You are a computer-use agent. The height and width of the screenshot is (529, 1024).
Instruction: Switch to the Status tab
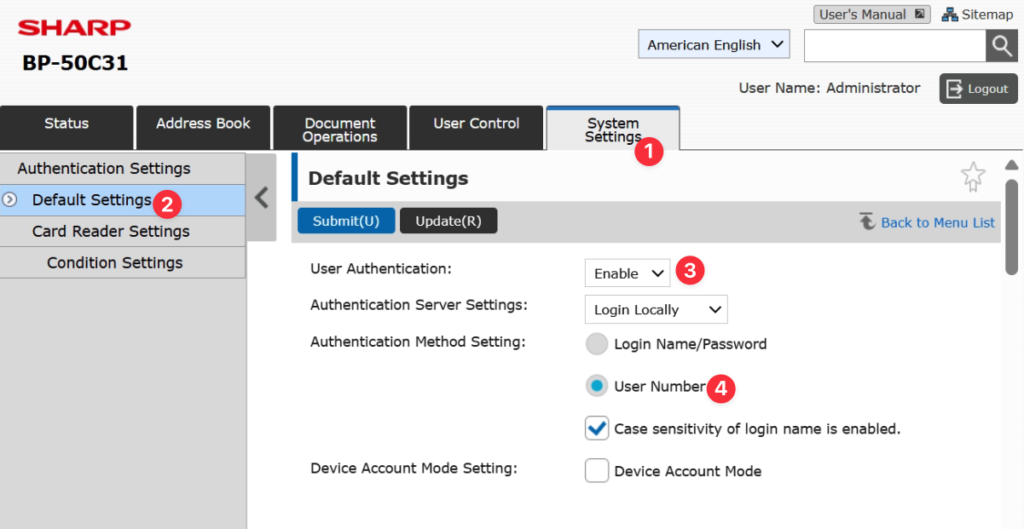(67, 128)
